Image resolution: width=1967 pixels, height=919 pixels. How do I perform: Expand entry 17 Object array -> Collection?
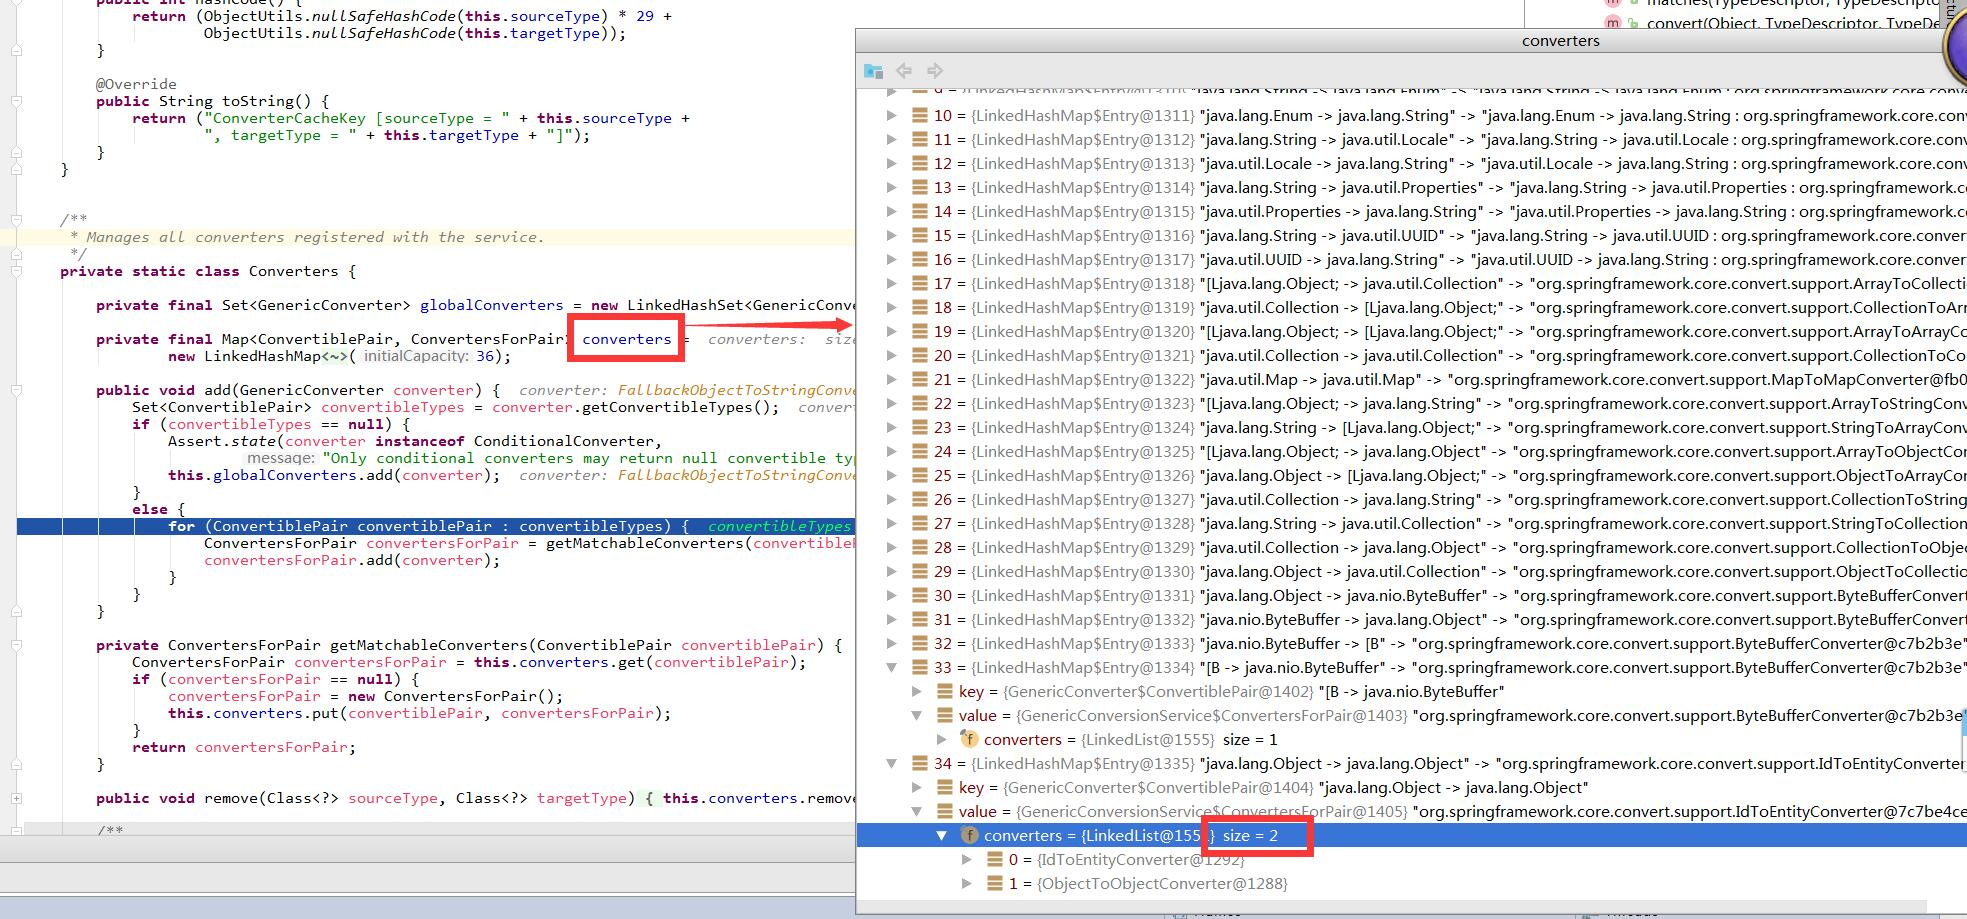coord(891,283)
